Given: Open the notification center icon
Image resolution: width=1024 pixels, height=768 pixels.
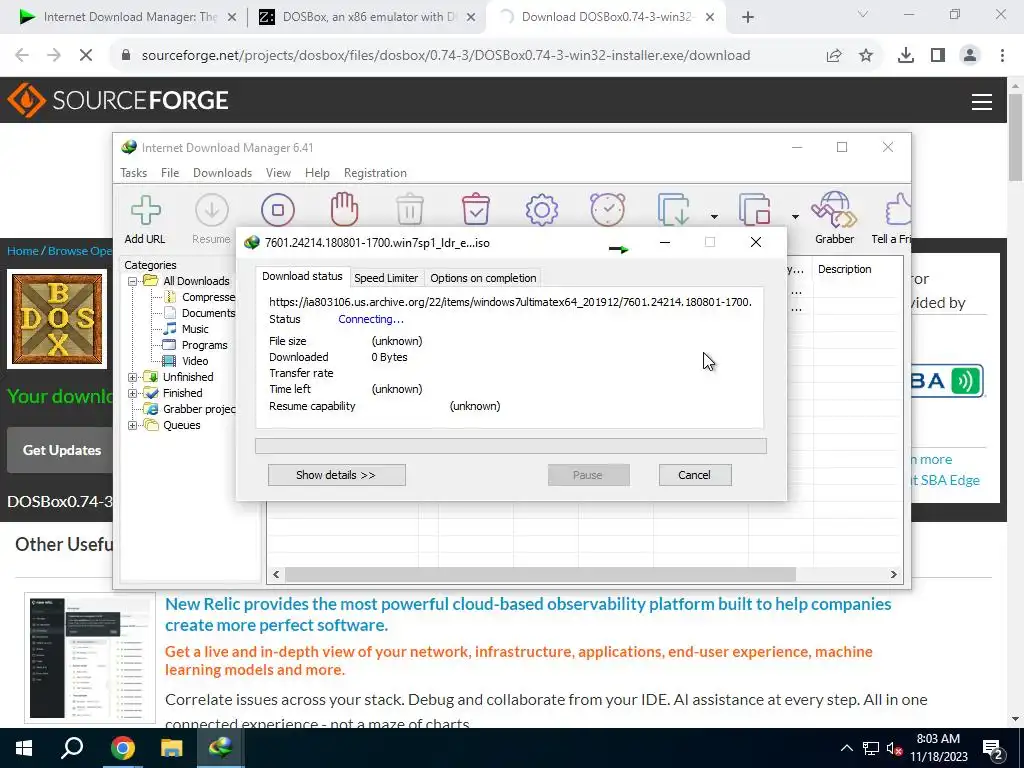Looking at the screenshot, I should click(993, 749).
